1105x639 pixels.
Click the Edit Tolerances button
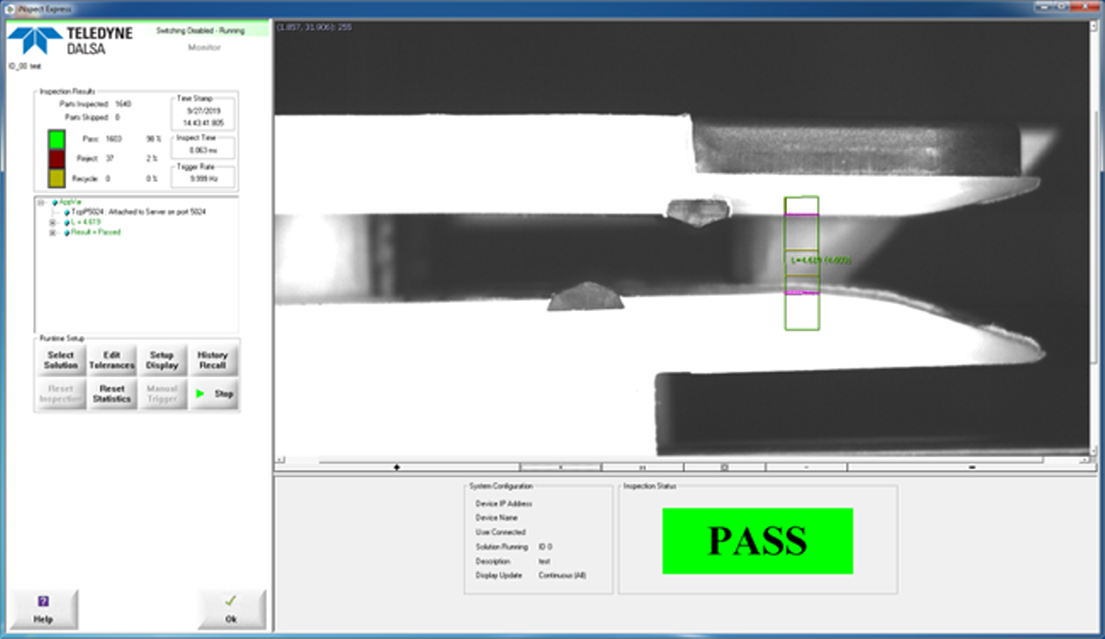tap(111, 360)
